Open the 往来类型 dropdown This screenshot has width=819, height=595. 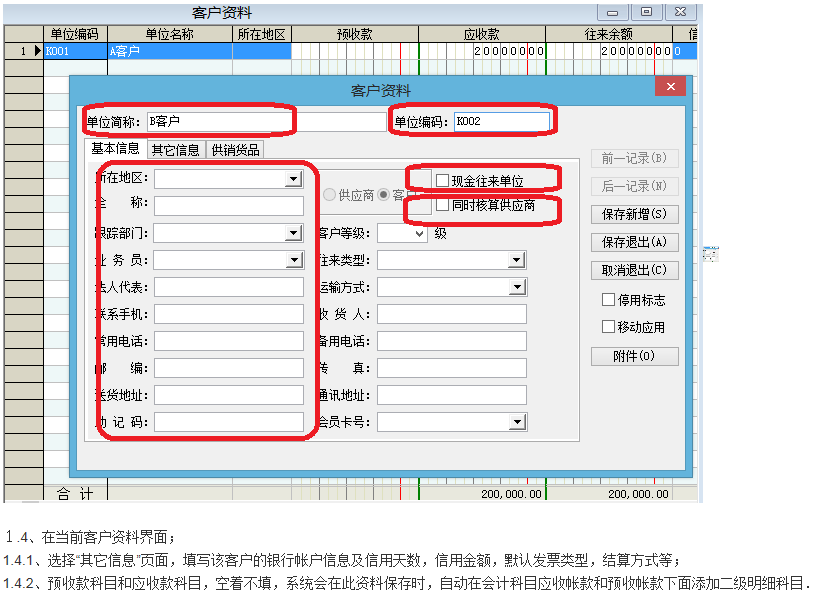point(517,260)
